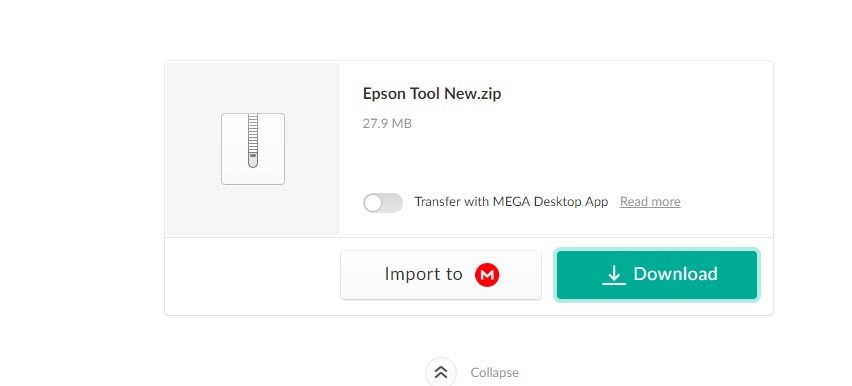This screenshot has height=386, width=852.
Task: Select the 'Epson Tool New.zip' file name
Action: click(432, 94)
